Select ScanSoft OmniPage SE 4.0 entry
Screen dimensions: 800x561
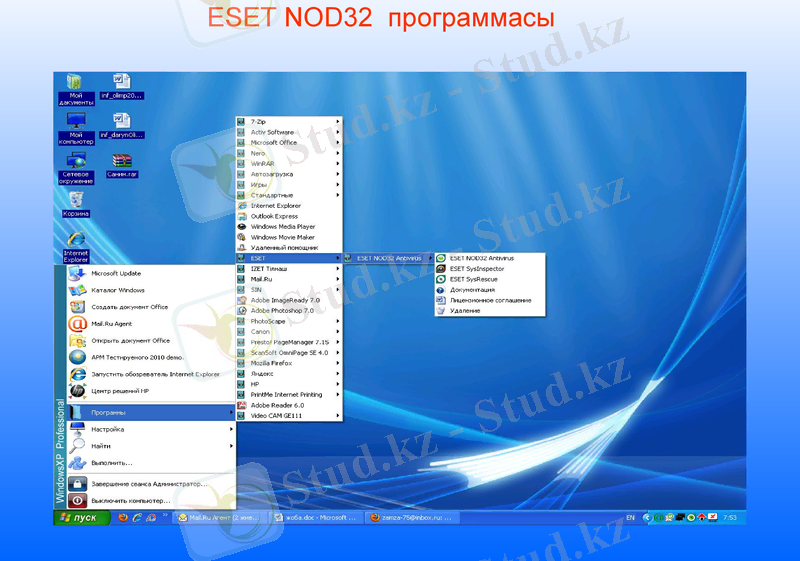289,352
